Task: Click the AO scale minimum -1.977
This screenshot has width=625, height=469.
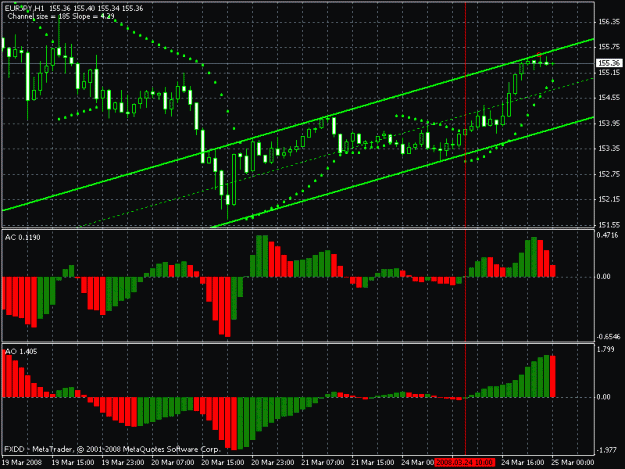Action: (x=607, y=450)
